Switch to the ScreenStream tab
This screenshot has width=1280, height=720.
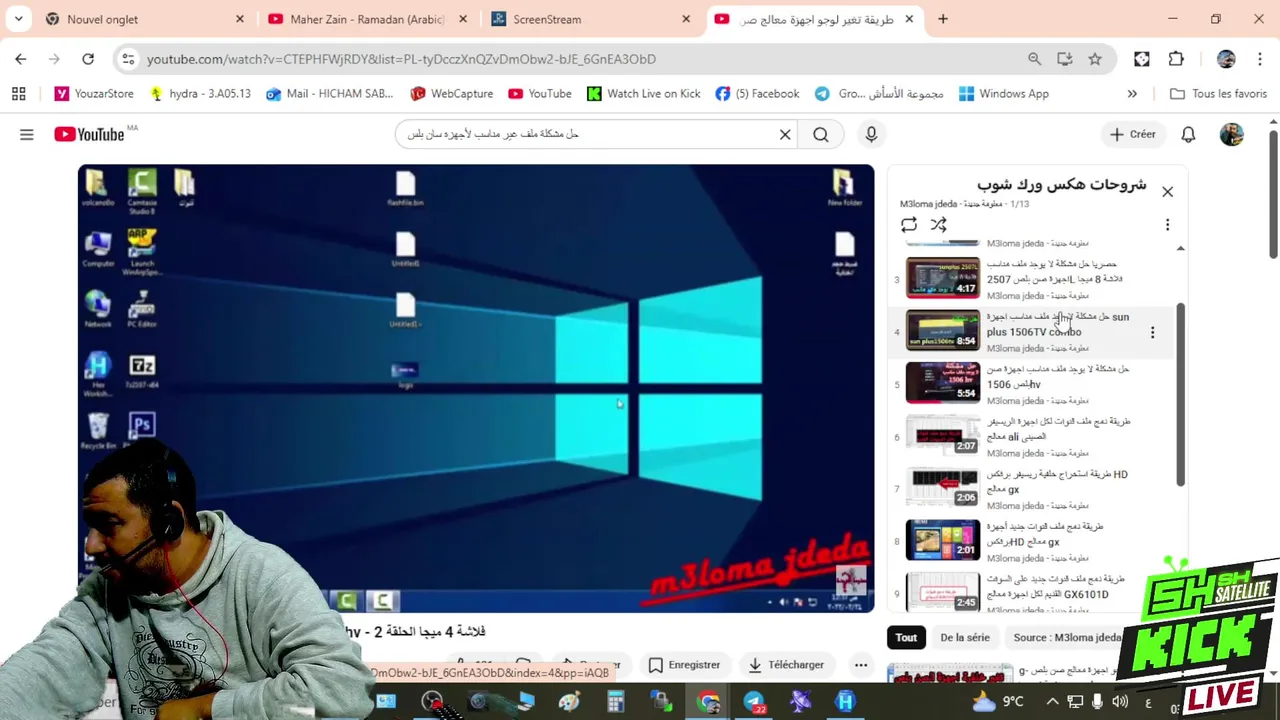pyautogui.click(x=591, y=19)
